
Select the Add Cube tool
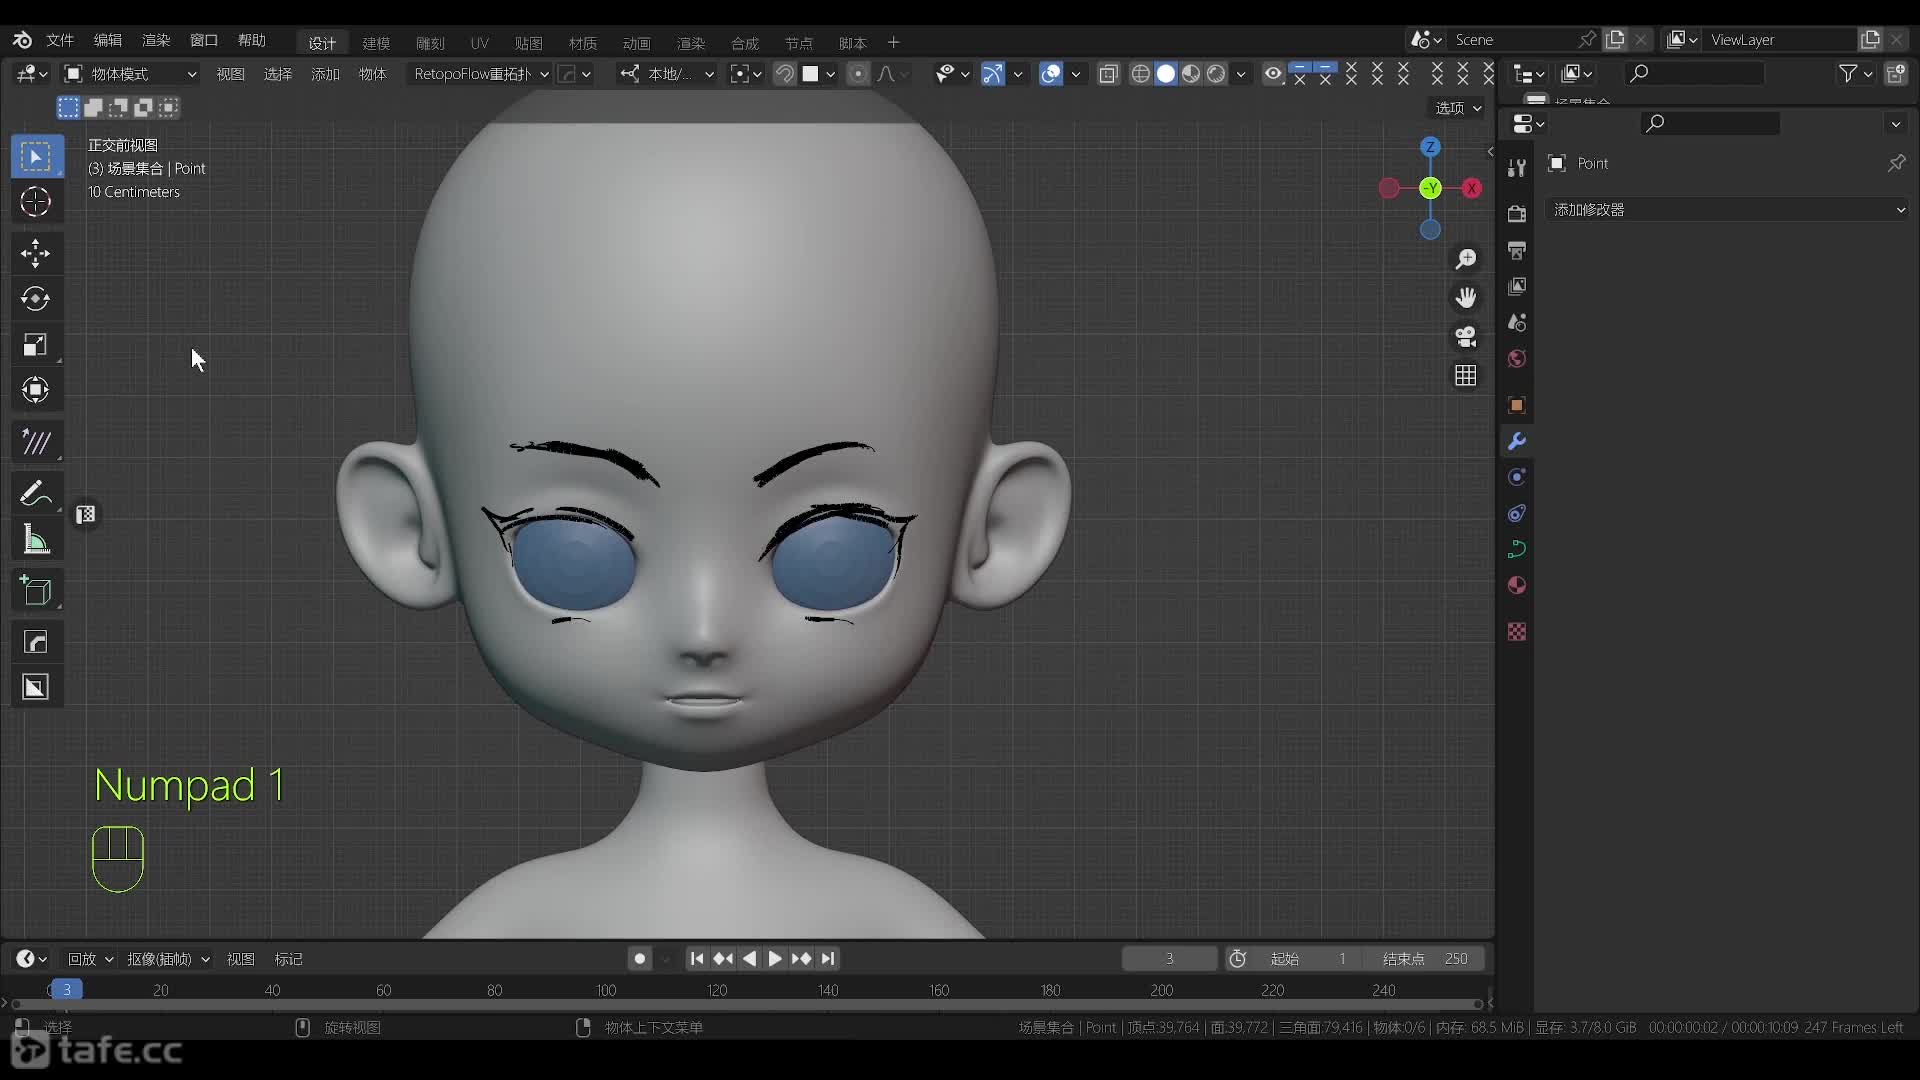click(36, 591)
